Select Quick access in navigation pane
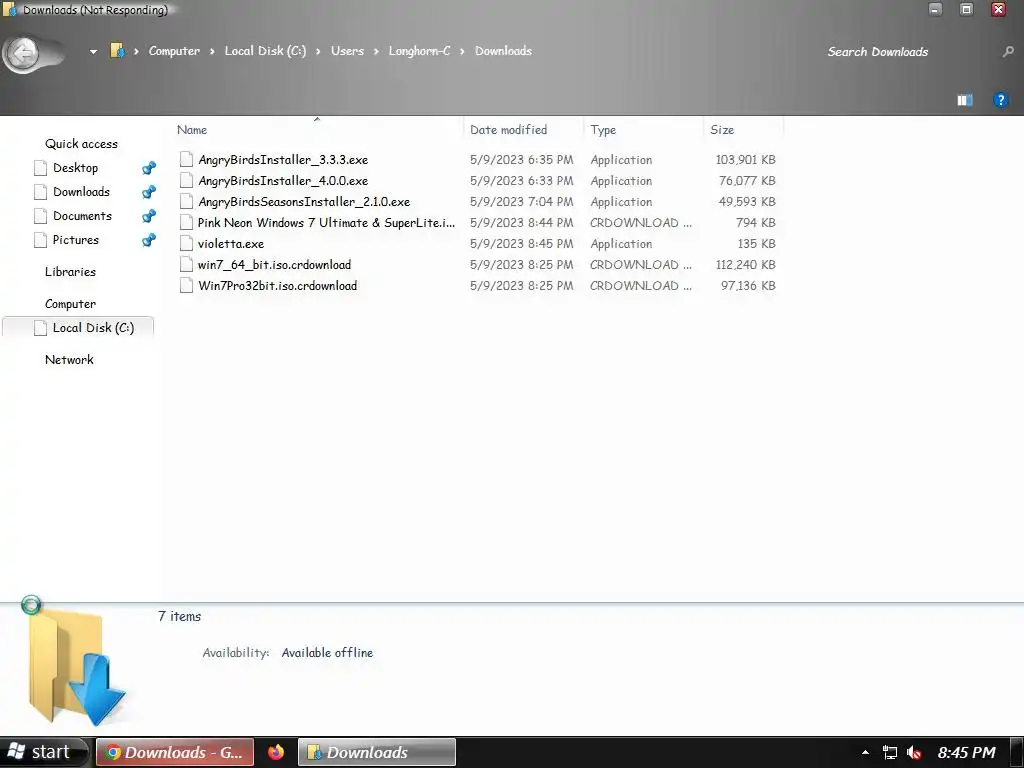Image resolution: width=1024 pixels, height=768 pixels. coord(82,144)
